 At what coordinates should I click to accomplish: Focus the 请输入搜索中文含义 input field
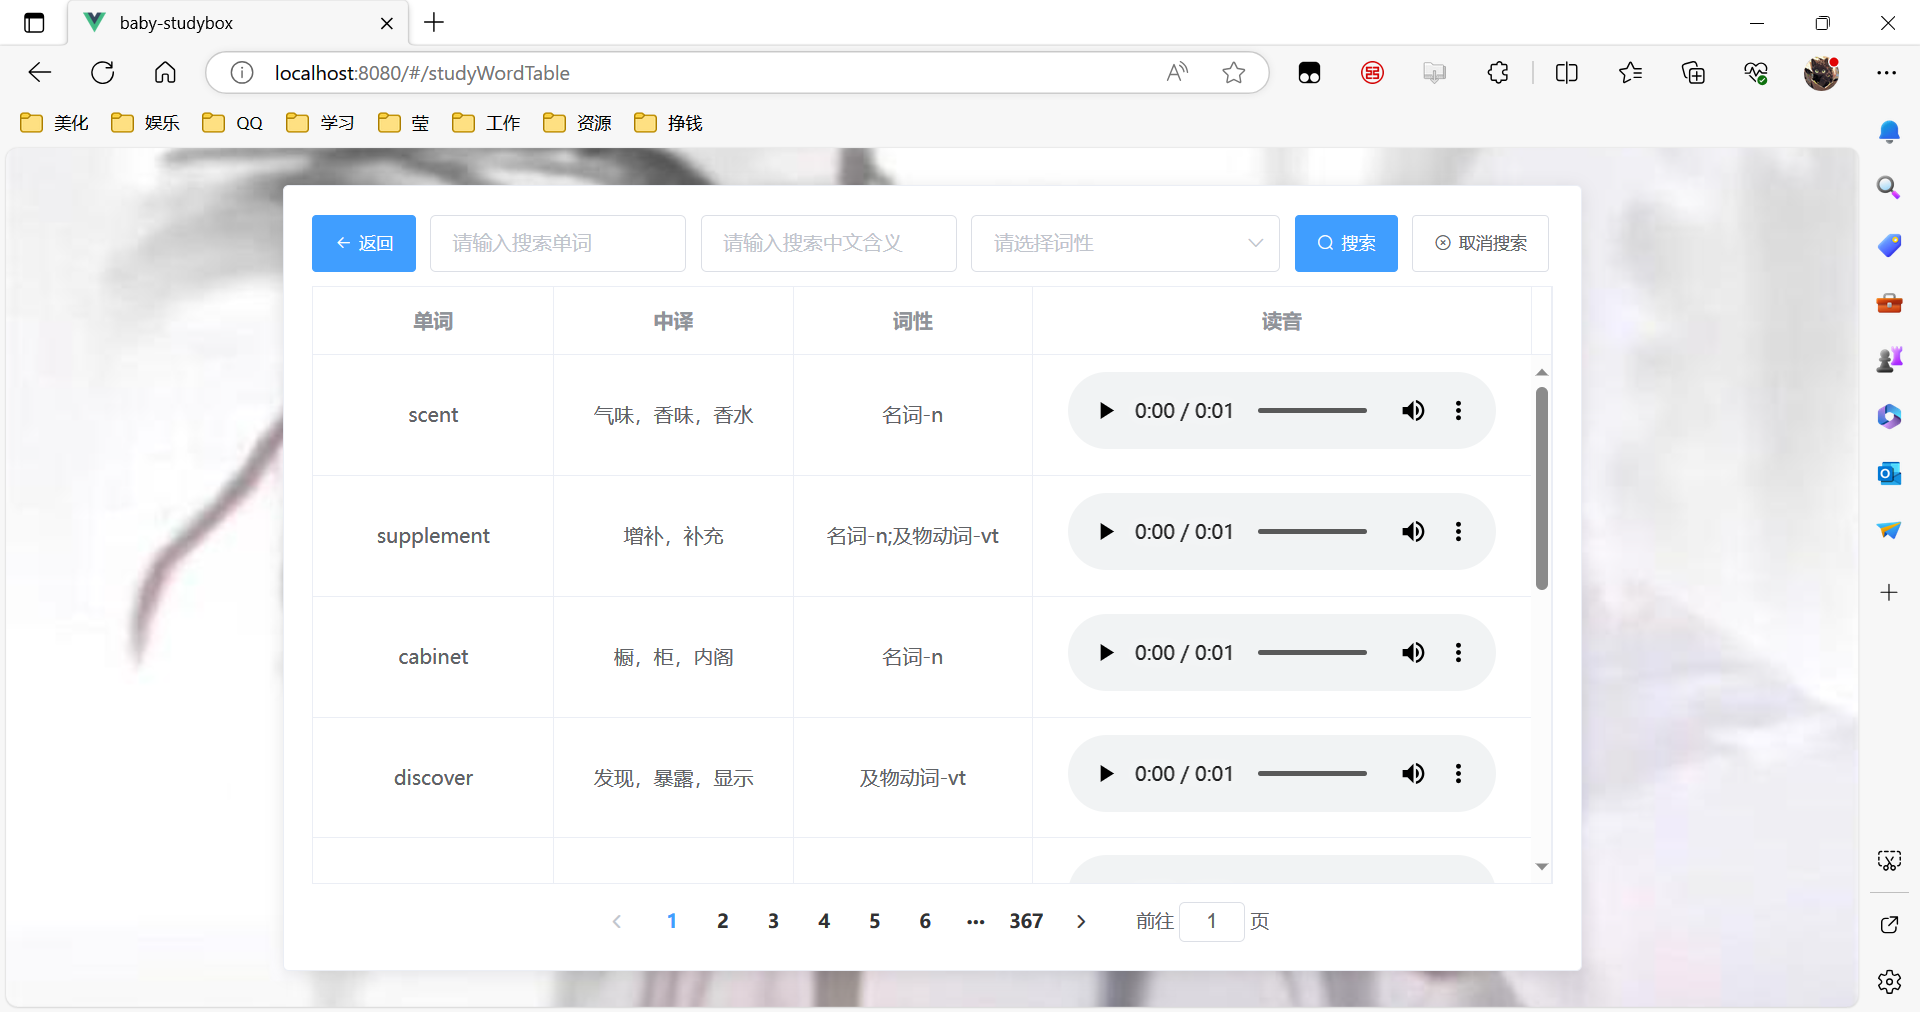829,243
